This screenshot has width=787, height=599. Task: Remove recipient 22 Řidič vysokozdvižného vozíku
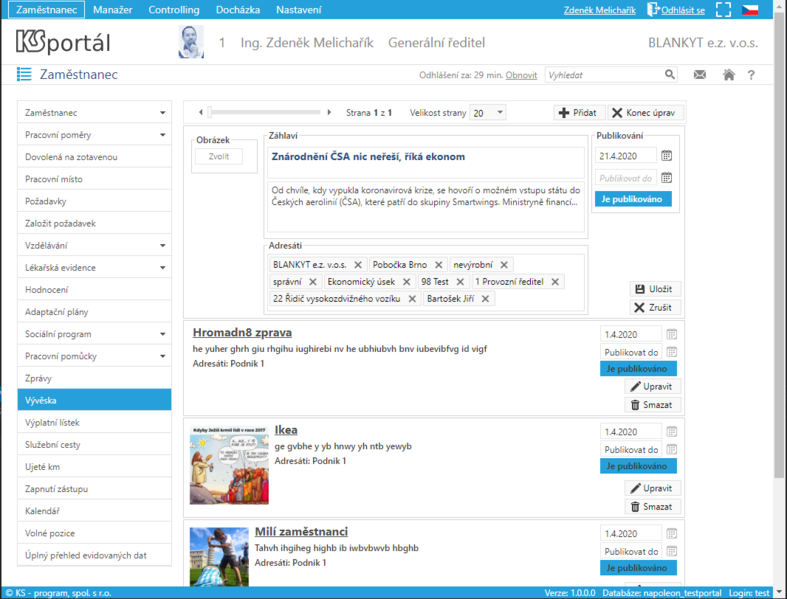(x=412, y=299)
